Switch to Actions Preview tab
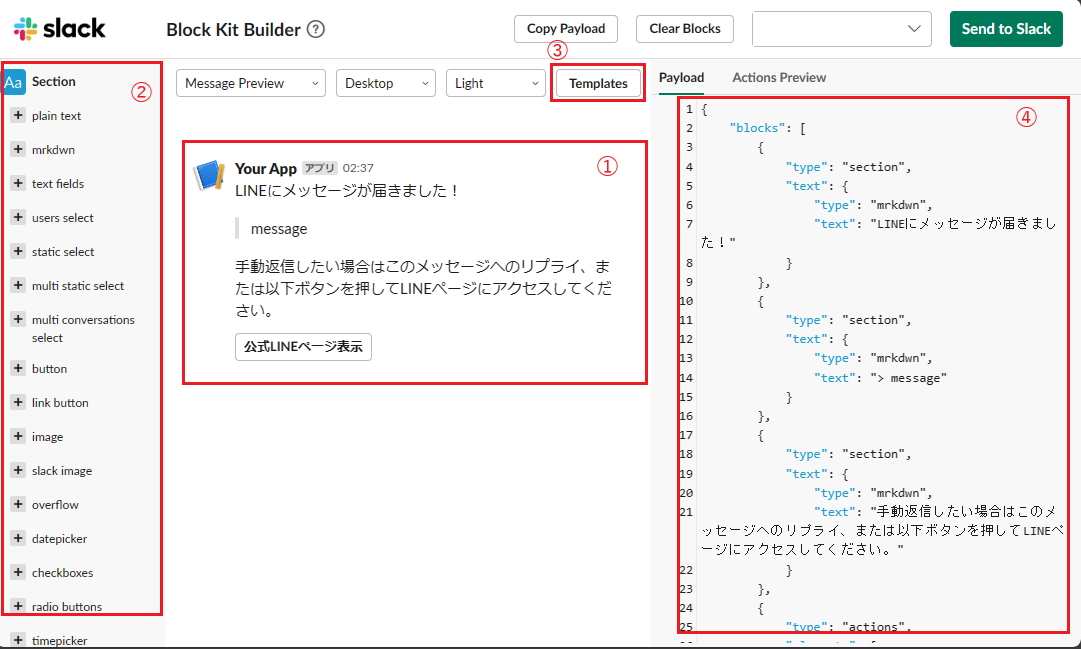Viewport: 1081px width, 649px height. tap(779, 77)
